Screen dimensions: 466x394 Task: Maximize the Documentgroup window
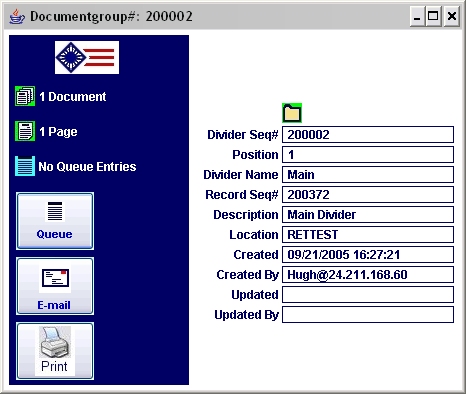[433, 16]
